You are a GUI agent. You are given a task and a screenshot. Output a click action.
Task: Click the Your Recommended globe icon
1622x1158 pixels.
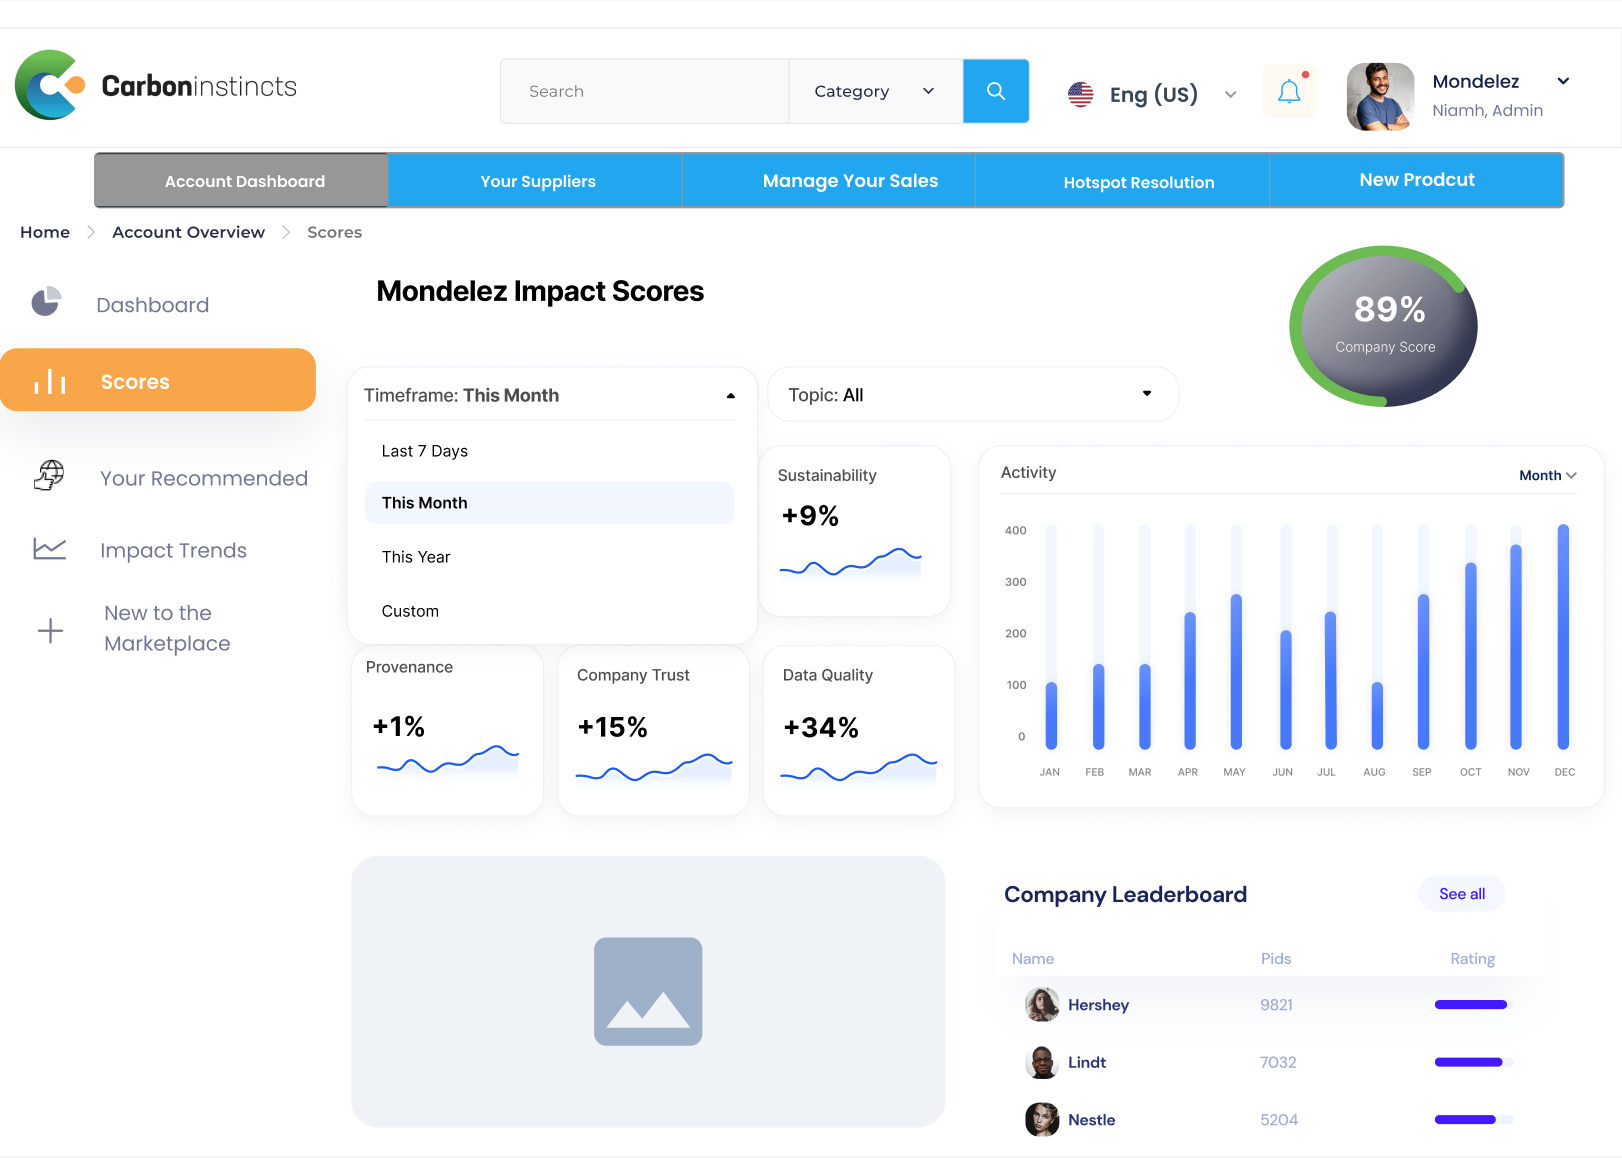(x=49, y=475)
